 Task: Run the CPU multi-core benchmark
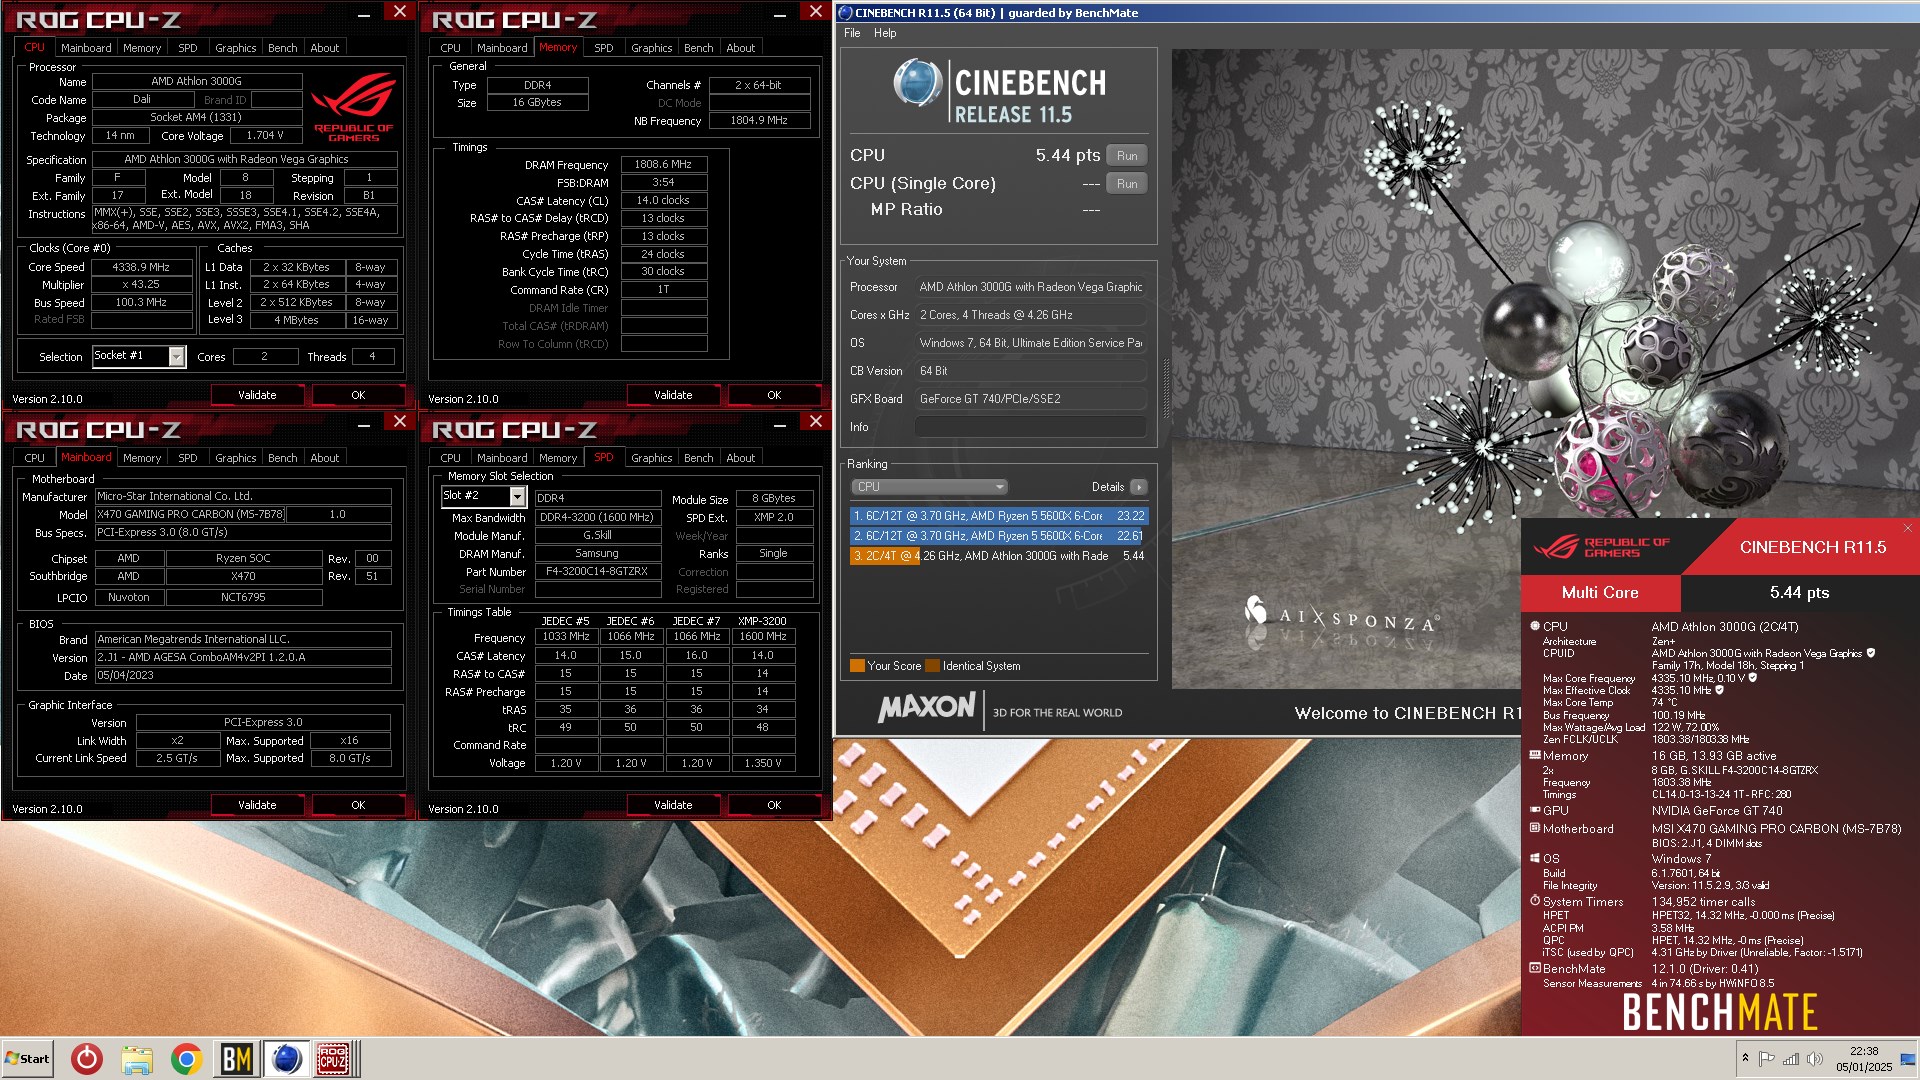coord(1127,156)
